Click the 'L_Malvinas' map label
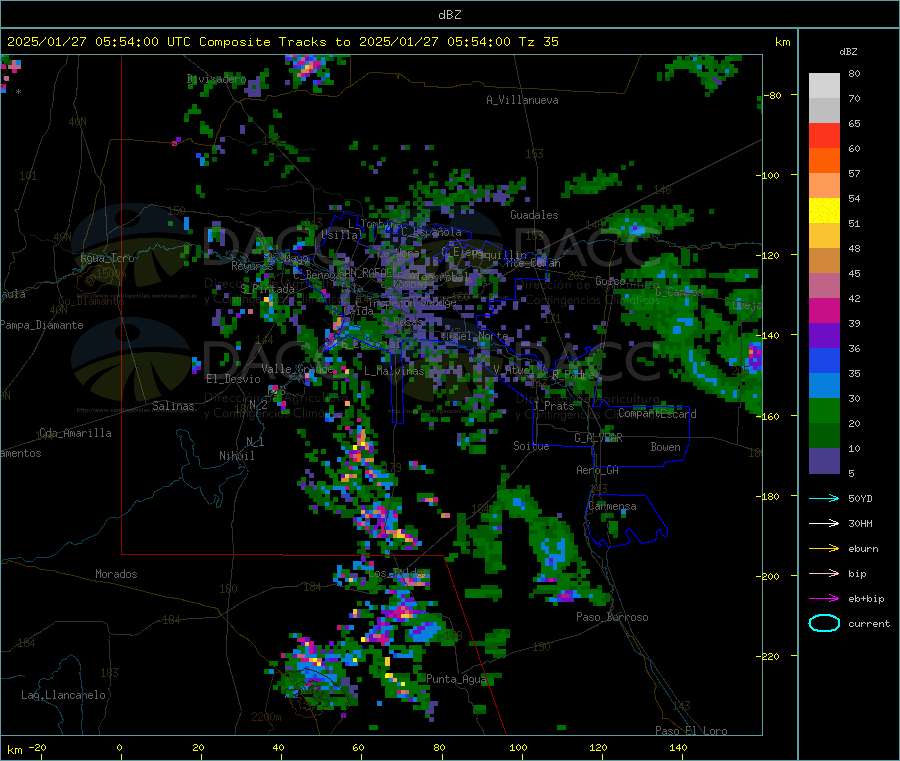 [394, 371]
